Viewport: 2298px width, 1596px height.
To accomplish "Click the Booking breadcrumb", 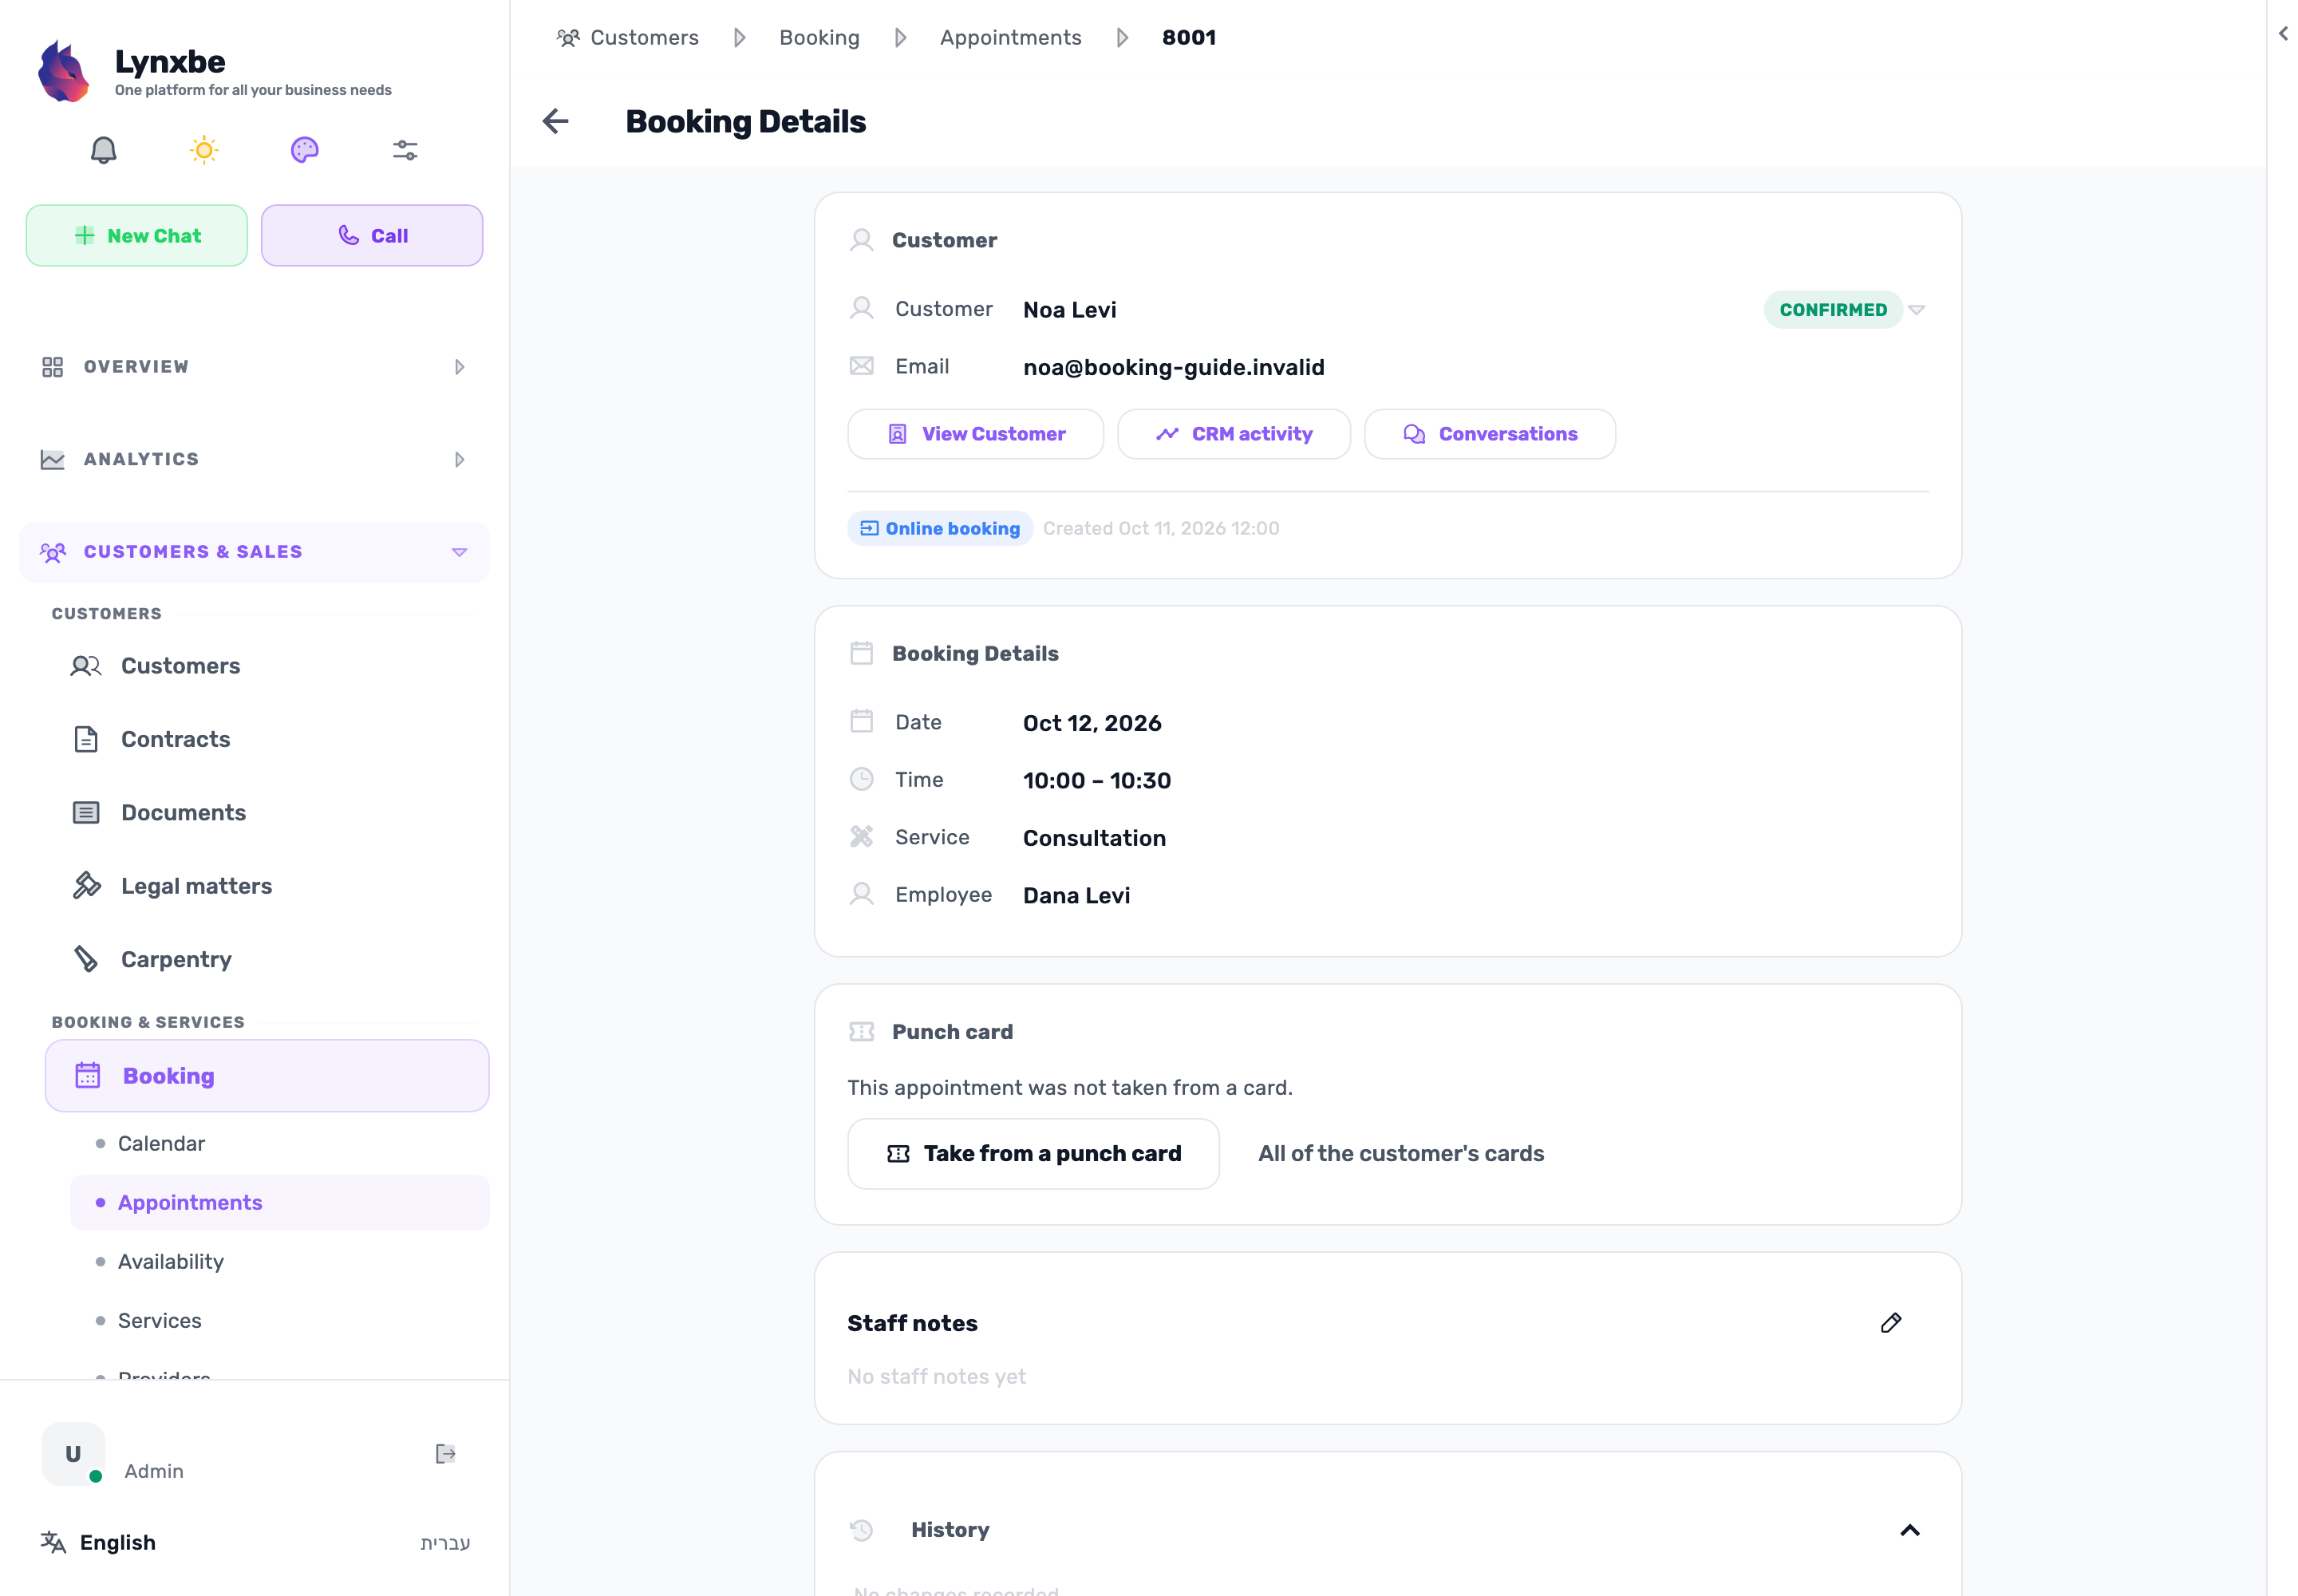I will click(x=819, y=37).
